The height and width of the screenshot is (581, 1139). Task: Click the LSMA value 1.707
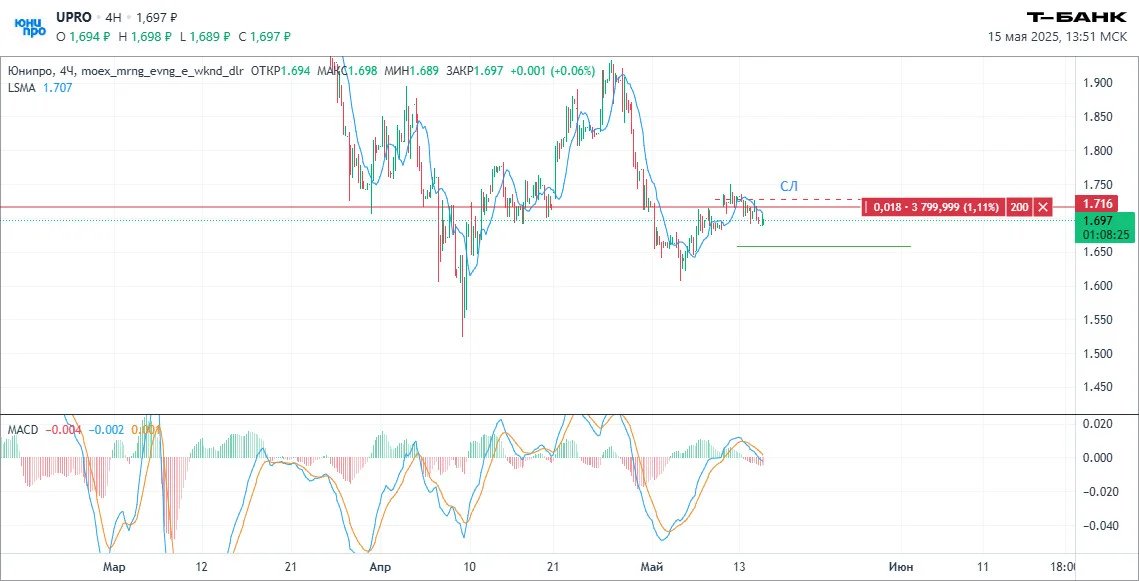coord(57,87)
